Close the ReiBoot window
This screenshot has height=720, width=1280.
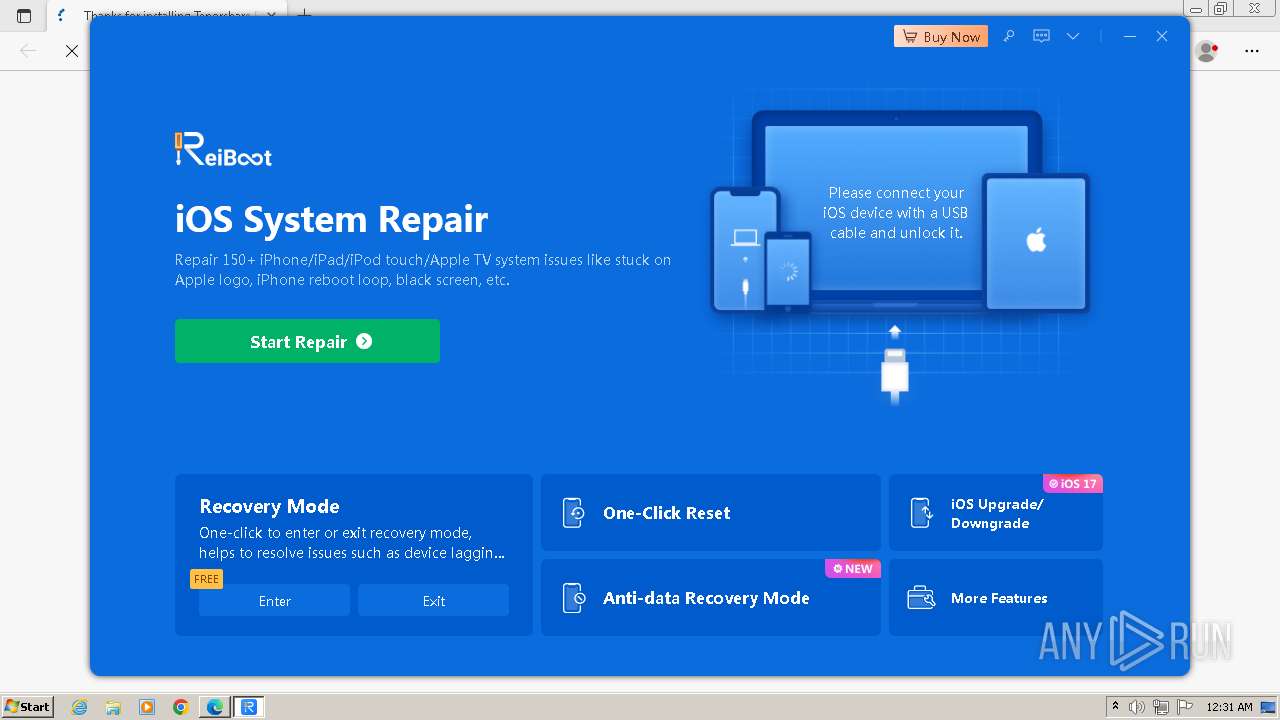click(1162, 36)
